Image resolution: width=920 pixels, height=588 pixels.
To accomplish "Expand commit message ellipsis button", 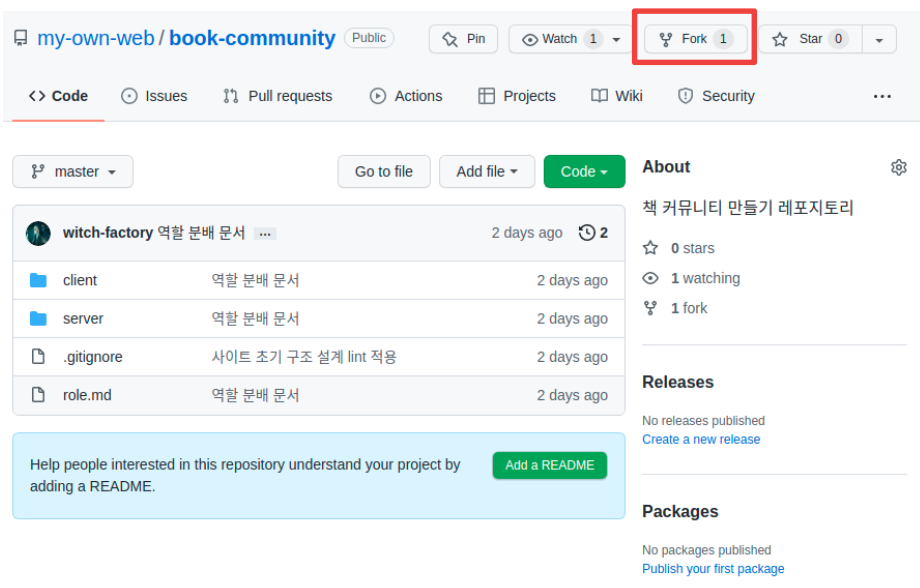I will click(x=264, y=234).
